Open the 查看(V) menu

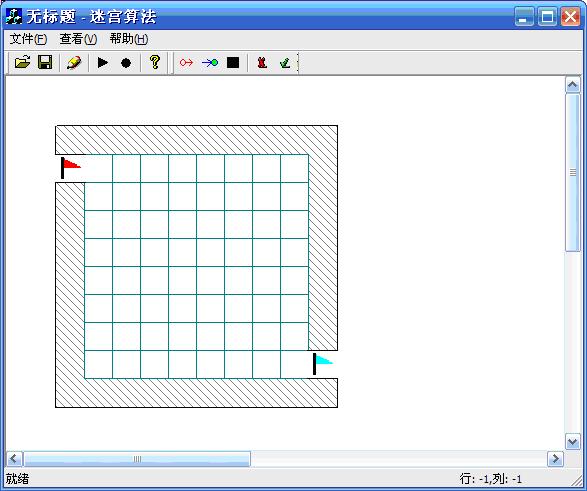point(78,39)
